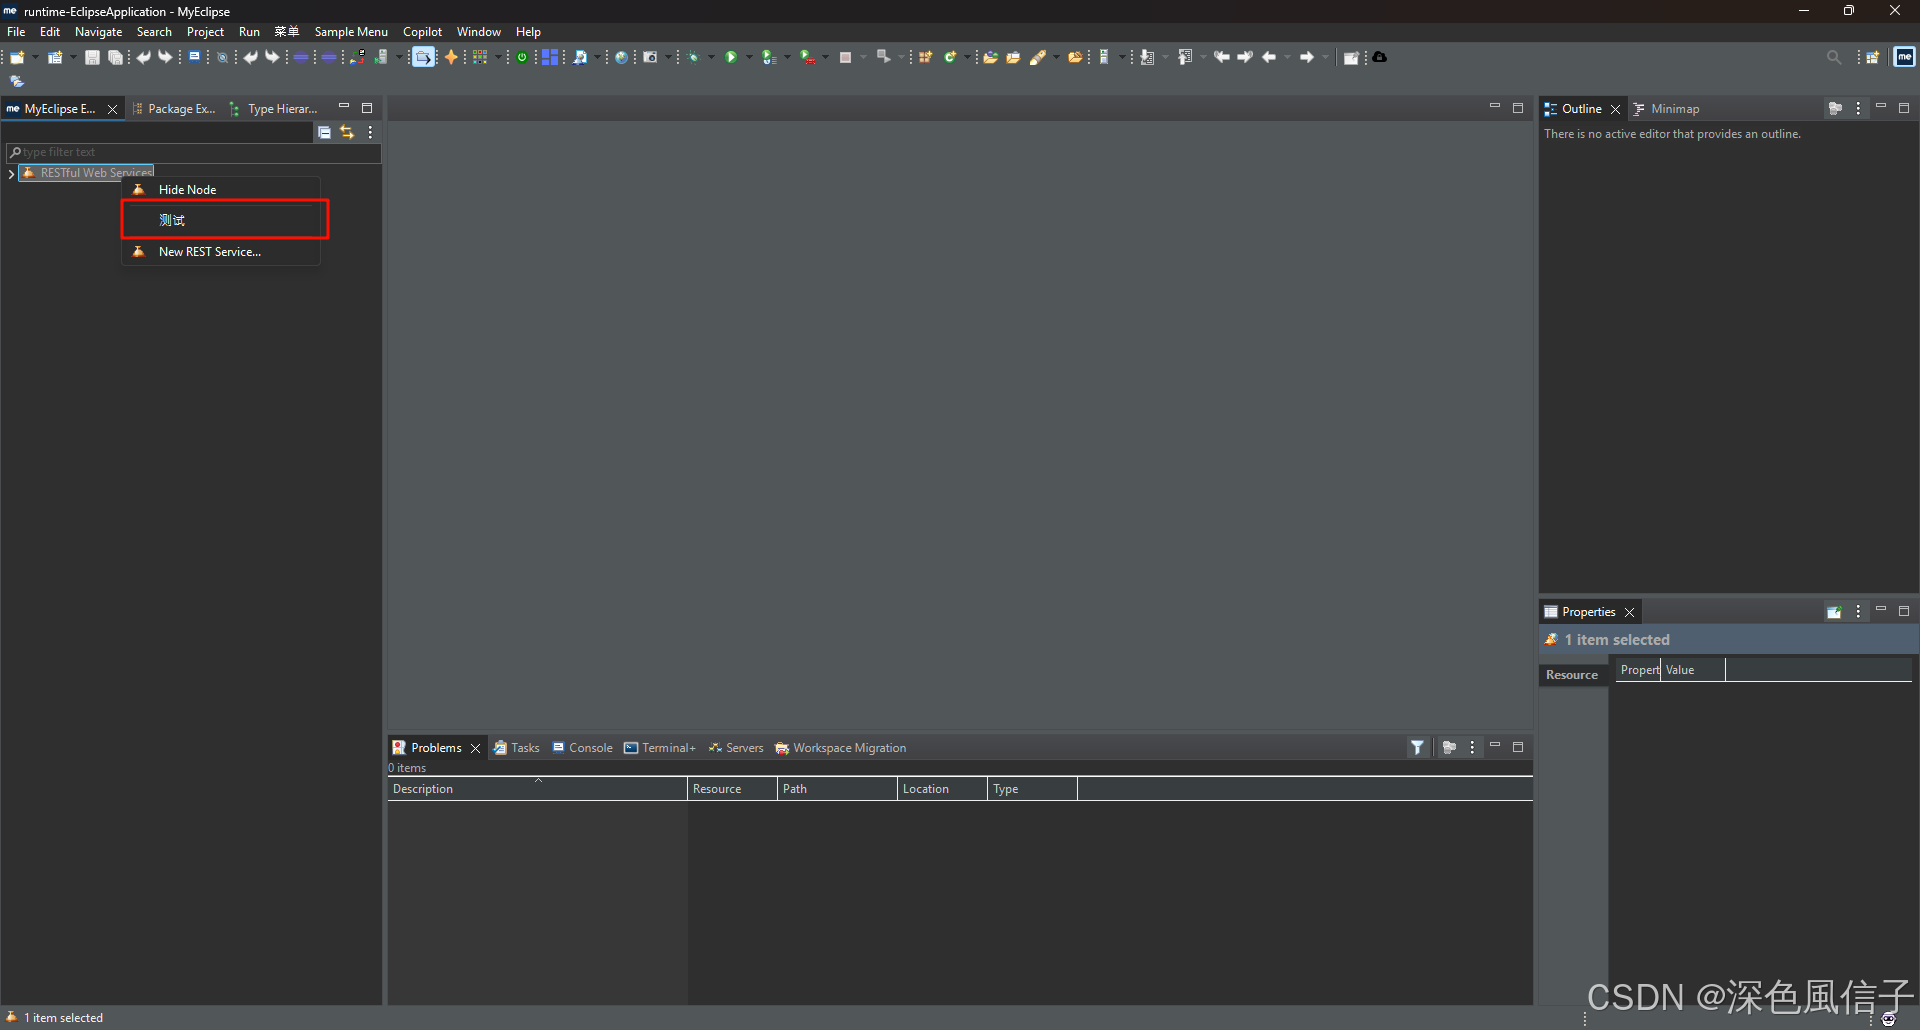Viewport: 1920px width, 1030px height.
Task: Open dropdown beside New wizard icon
Action: pyautogui.click(x=35, y=57)
